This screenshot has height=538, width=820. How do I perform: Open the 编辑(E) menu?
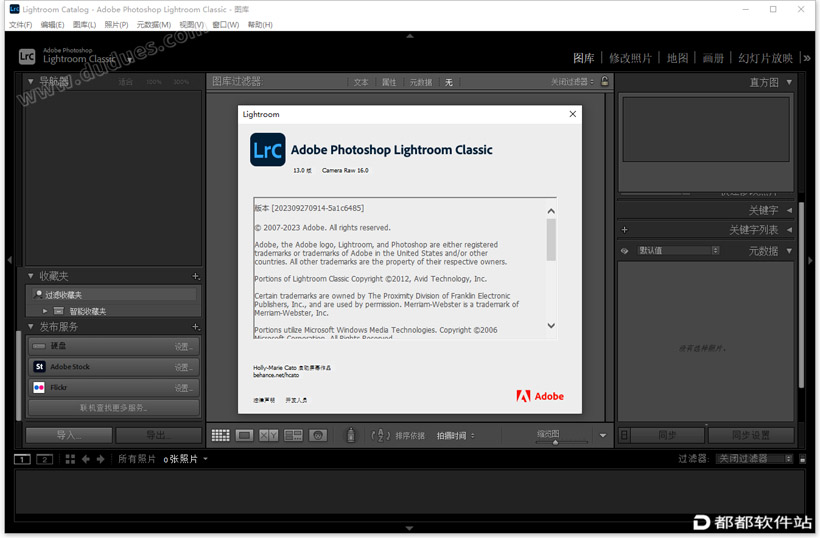[x=52, y=25]
